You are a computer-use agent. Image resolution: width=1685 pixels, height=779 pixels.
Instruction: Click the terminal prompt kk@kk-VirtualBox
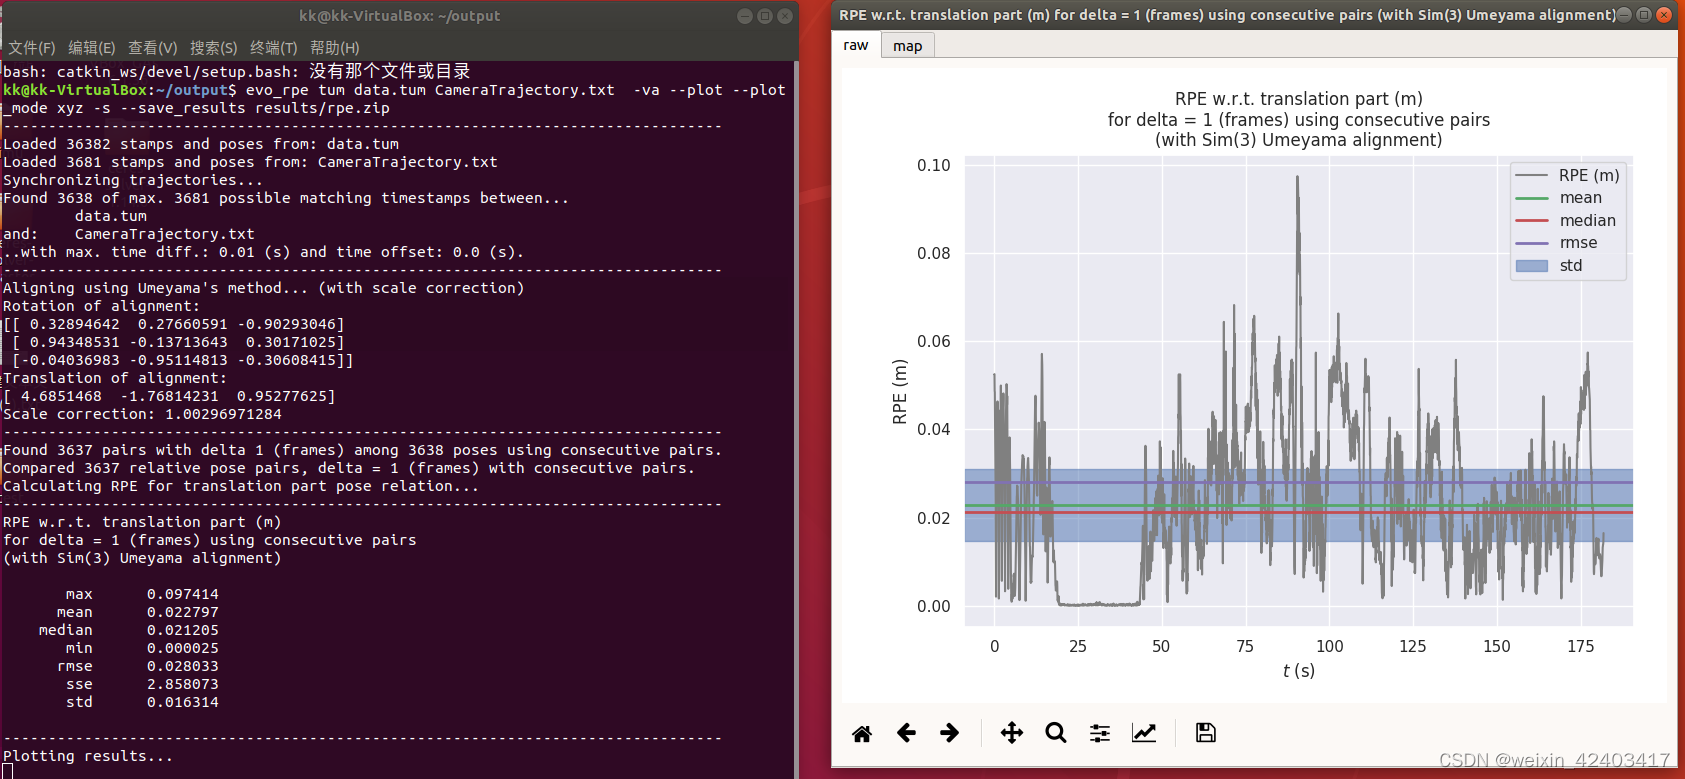[x=75, y=90]
